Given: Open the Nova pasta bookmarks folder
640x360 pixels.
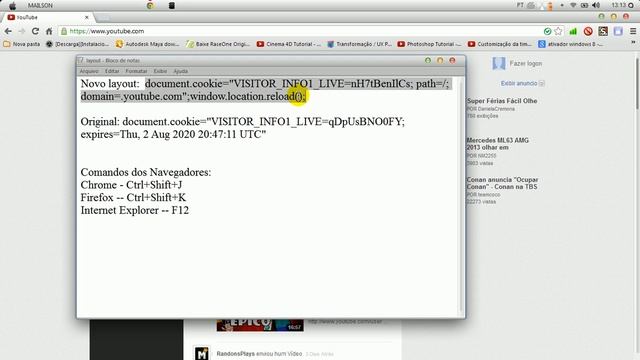Looking at the screenshot, I should [22, 44].
